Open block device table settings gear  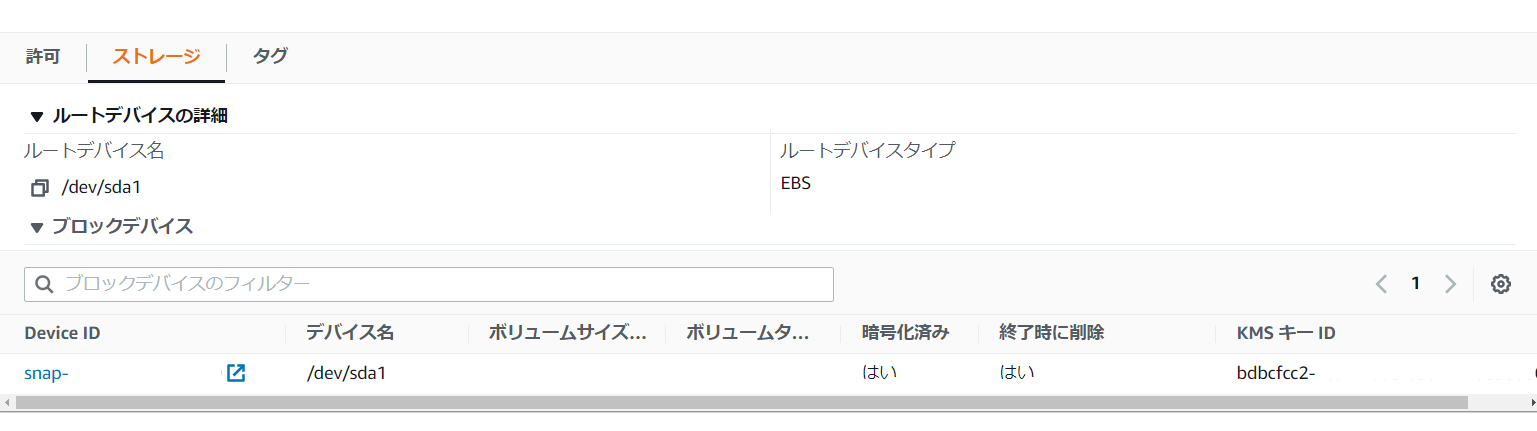(1500, 284)
